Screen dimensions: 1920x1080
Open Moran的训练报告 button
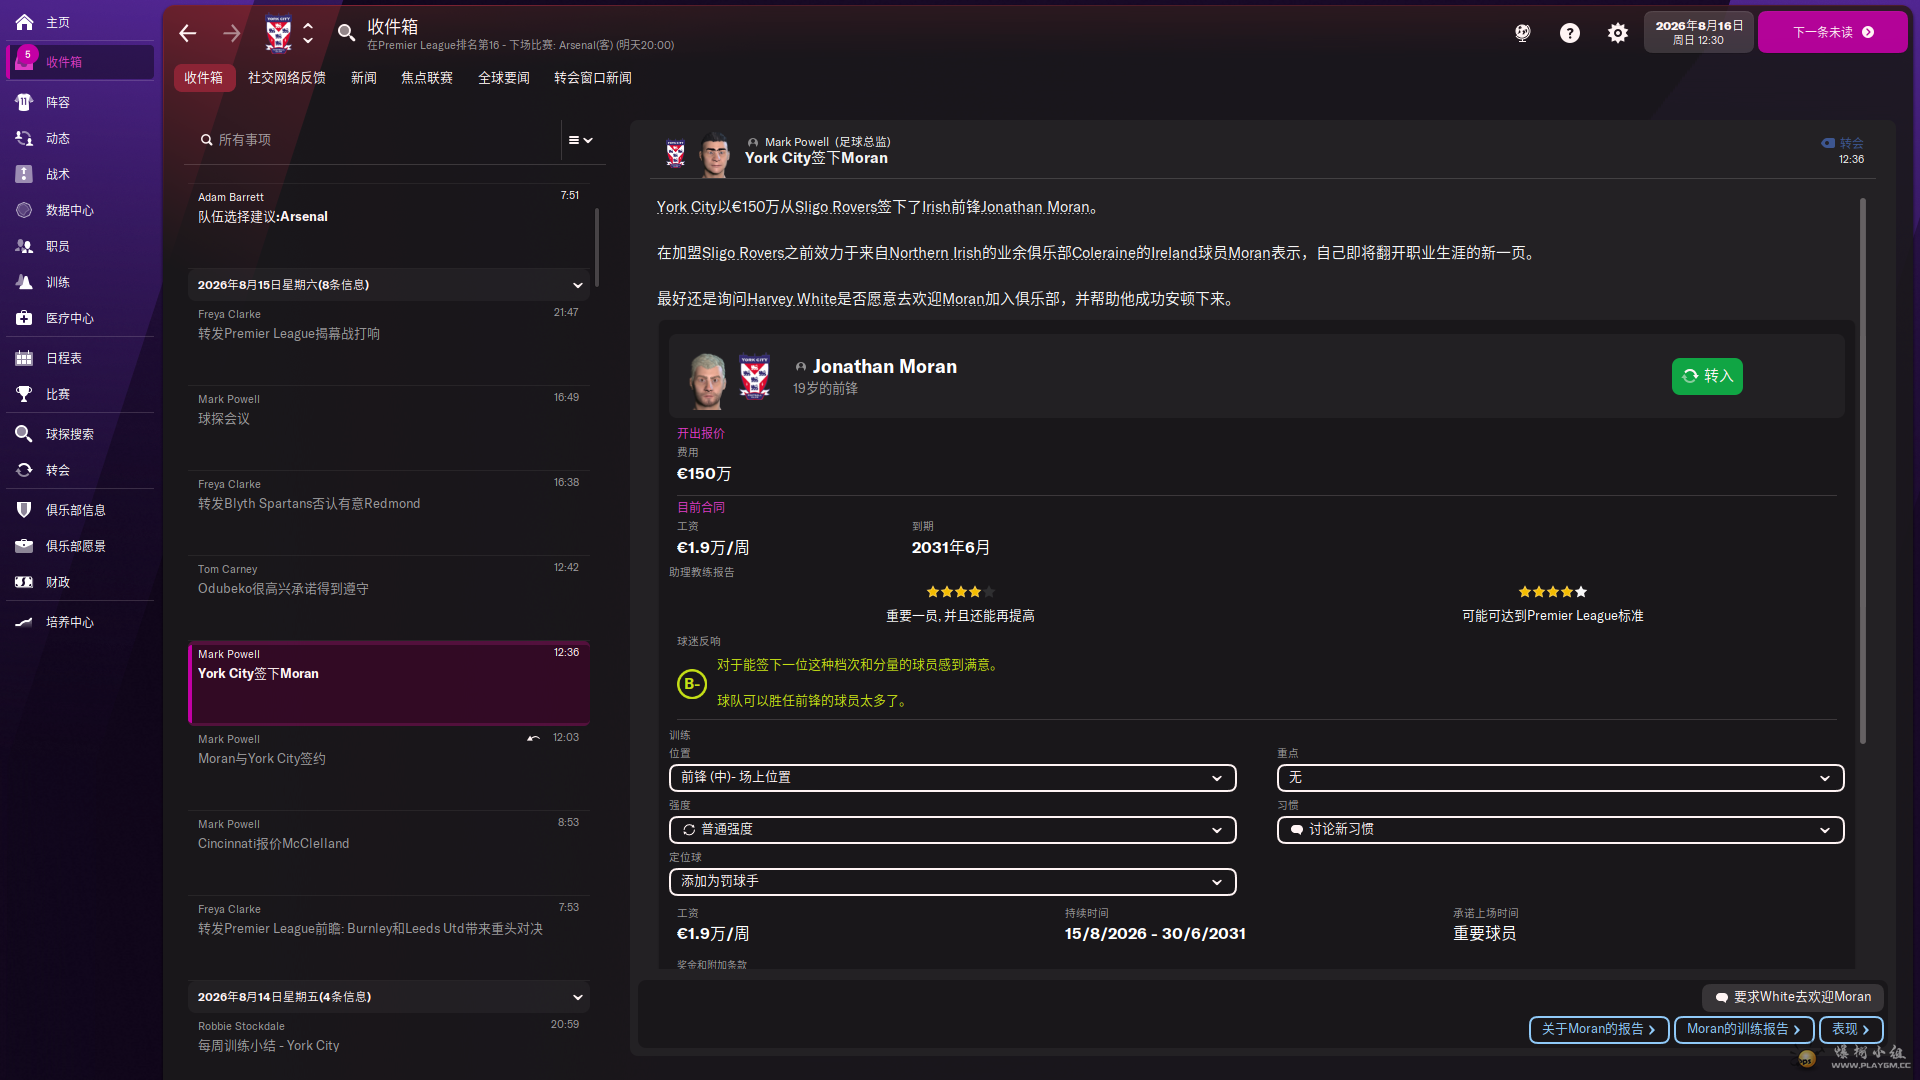click(x=1743, y=1029)
